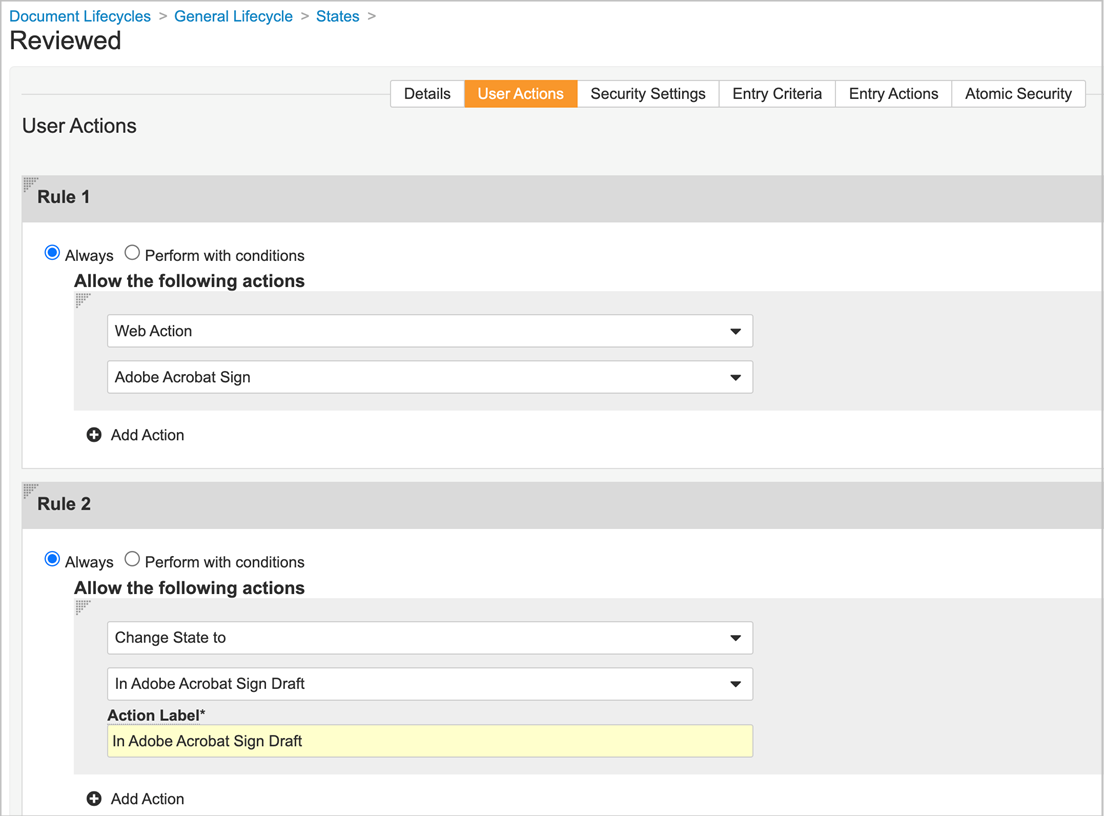The image size is (1104, 816).
Task: Open the Entry Criteria tab
Action: (776, 94)
